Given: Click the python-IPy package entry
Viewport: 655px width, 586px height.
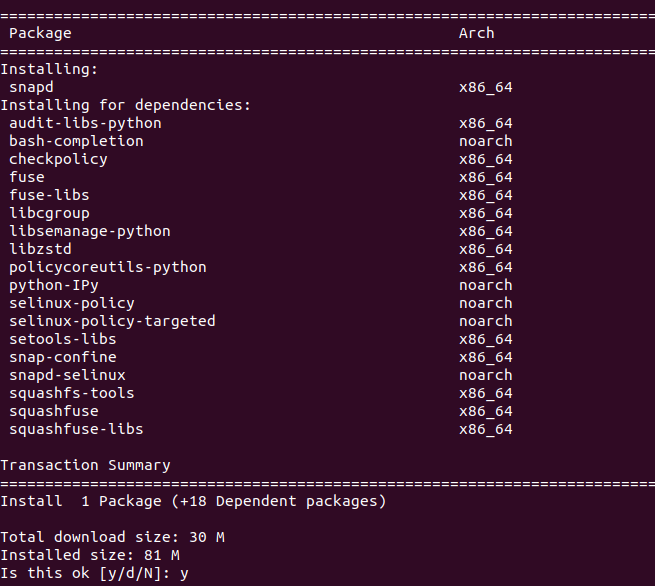Looking at the screenshot, I should [x=54, y=285].
